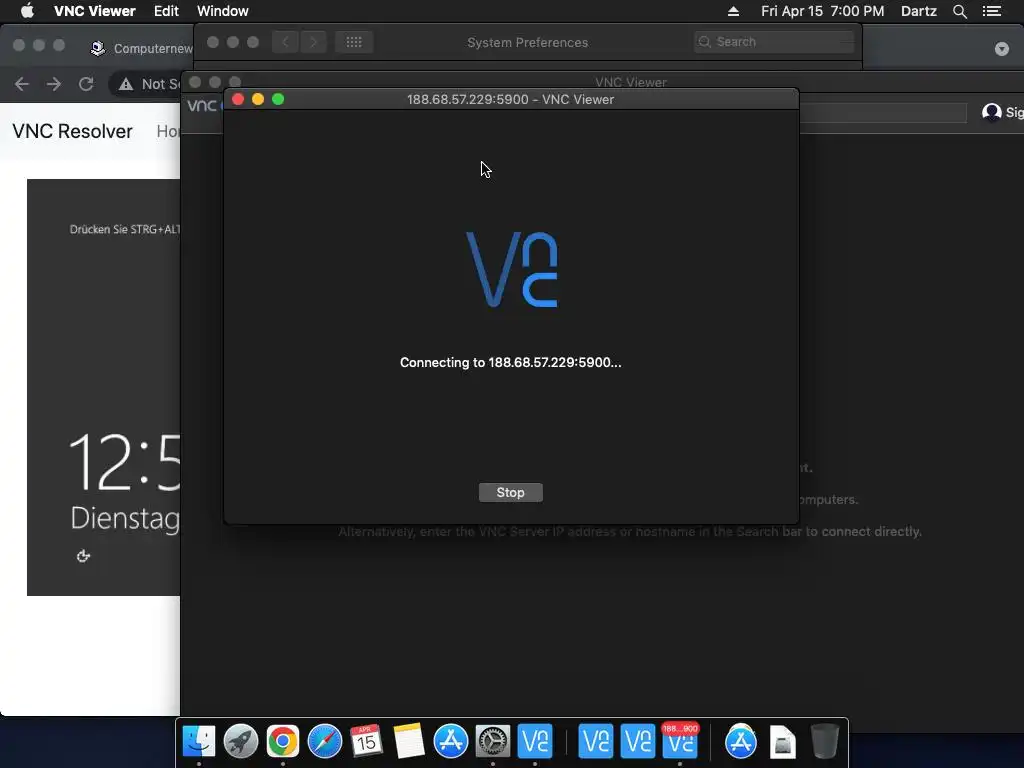The height and width of the screenshot is (768, 1024).
Task: Open the leftmost VNC Viewer Dock icon
Action: tap(535, 741)
